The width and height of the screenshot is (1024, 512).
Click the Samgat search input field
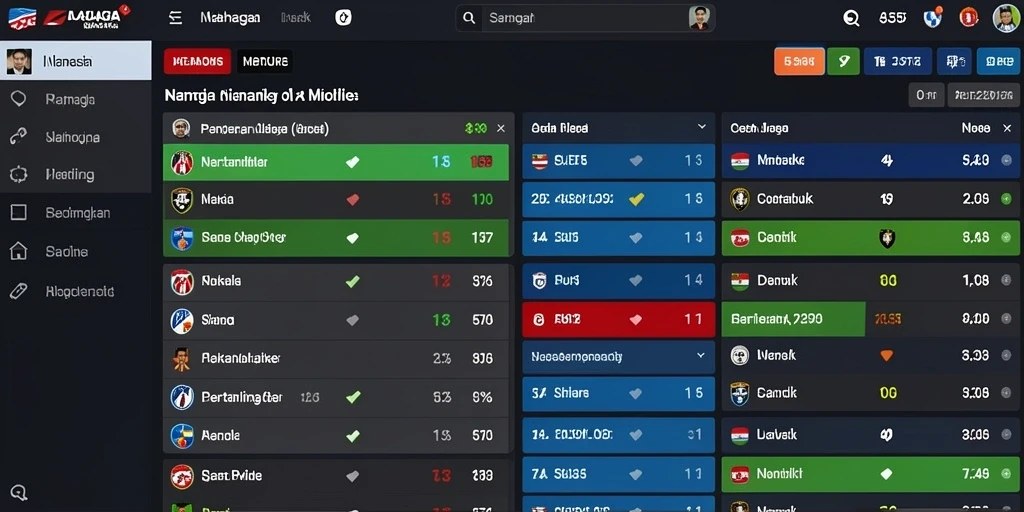pos(585,18)
